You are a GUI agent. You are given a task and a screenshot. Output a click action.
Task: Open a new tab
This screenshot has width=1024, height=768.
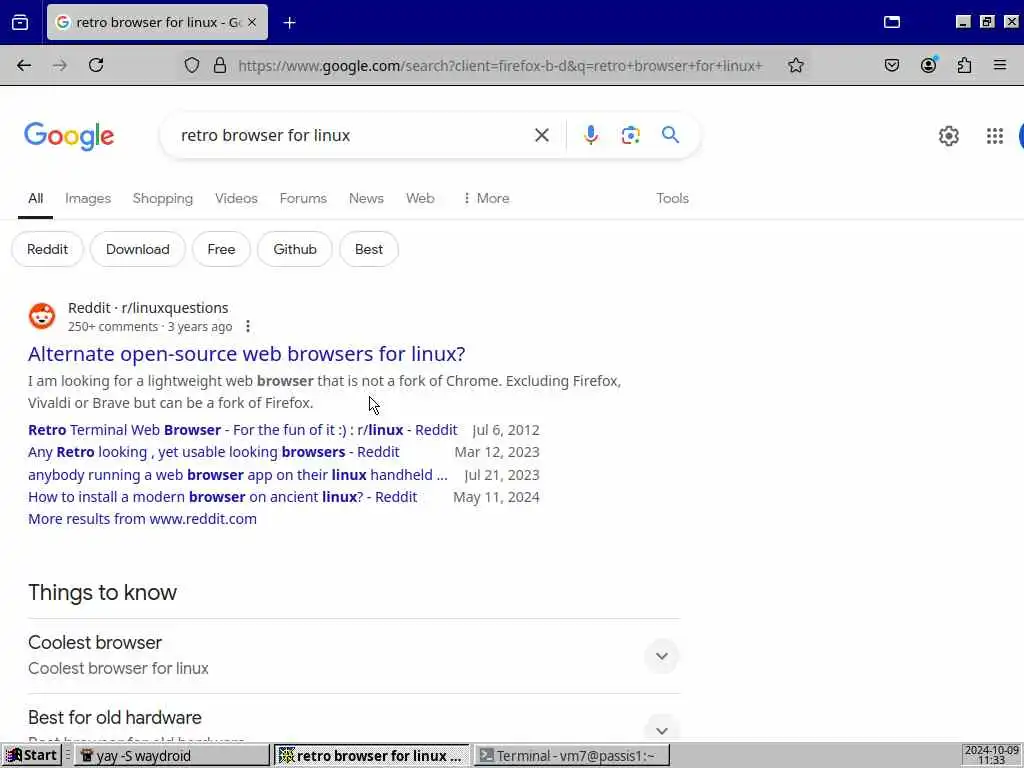tap(289, 23)
